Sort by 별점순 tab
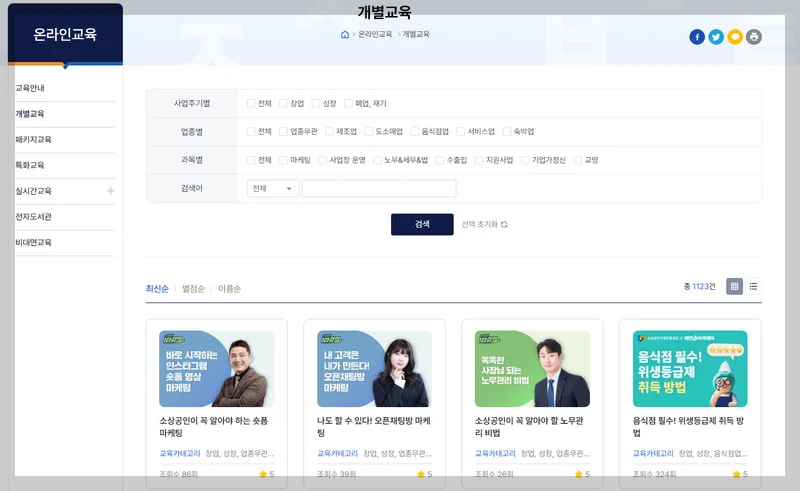 coord(193,289)
